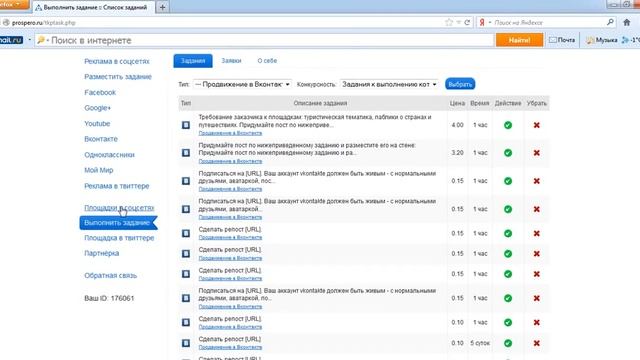Image resolution: width=640 pixels, height=360 pixels.
Task: Click the Yandex search magnifier icon
Action: pos(610,22)
